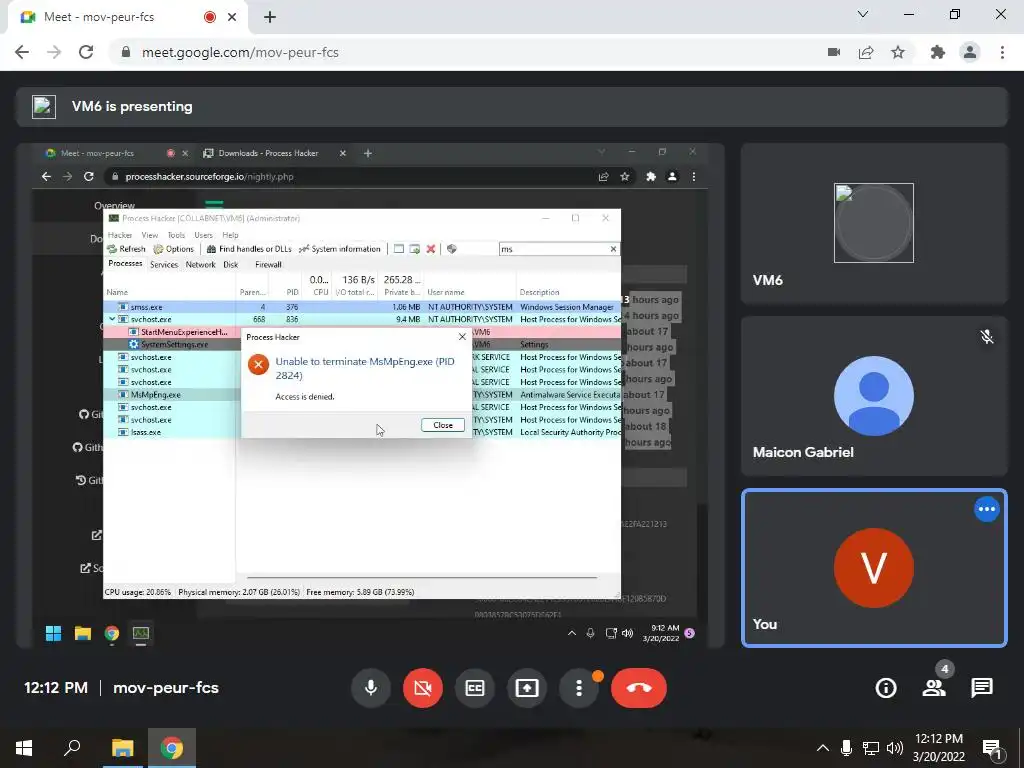Click Refresh in Process Hacker toolbar
Screen dimensions: 1024x768
coord(127,249)
